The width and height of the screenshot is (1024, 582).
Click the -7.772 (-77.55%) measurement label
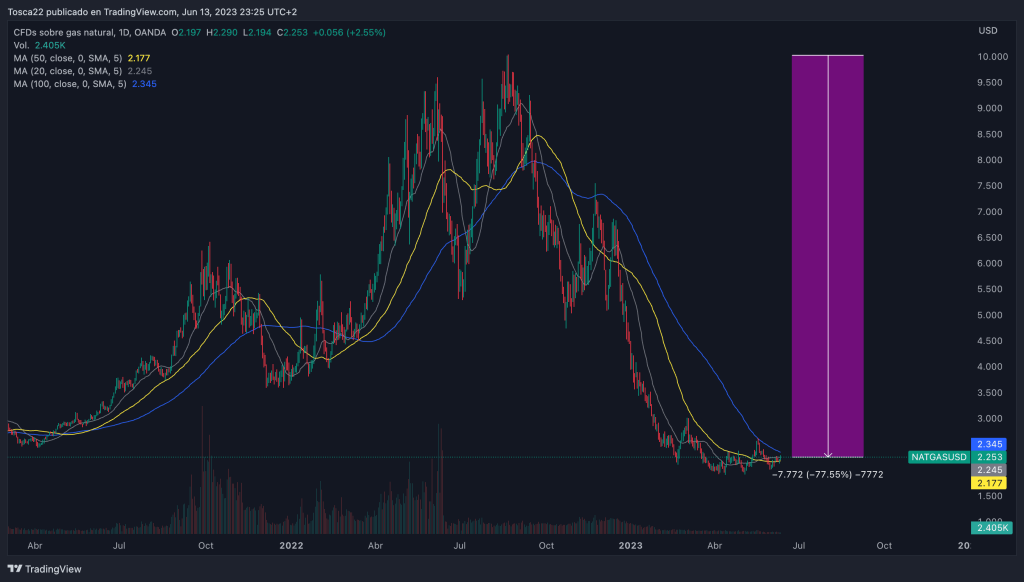[827, 474]
